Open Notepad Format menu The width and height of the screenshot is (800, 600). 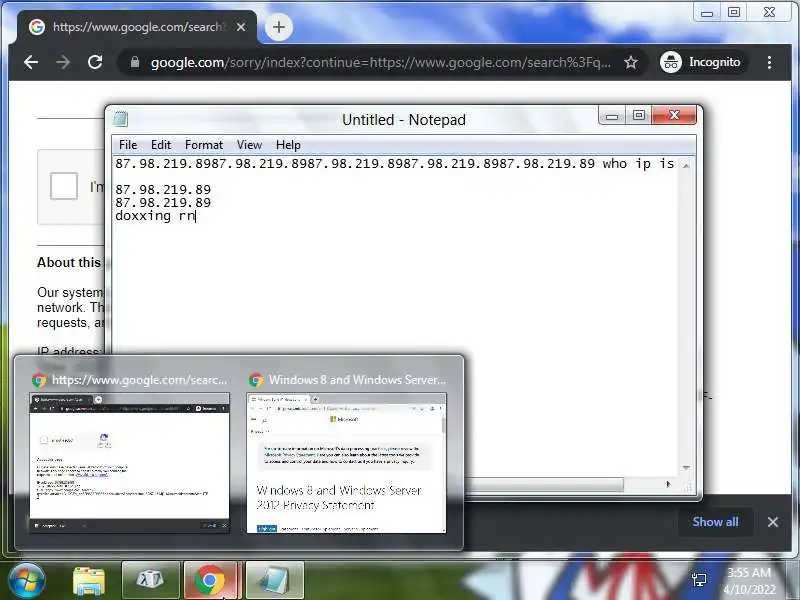pos(204,145)
